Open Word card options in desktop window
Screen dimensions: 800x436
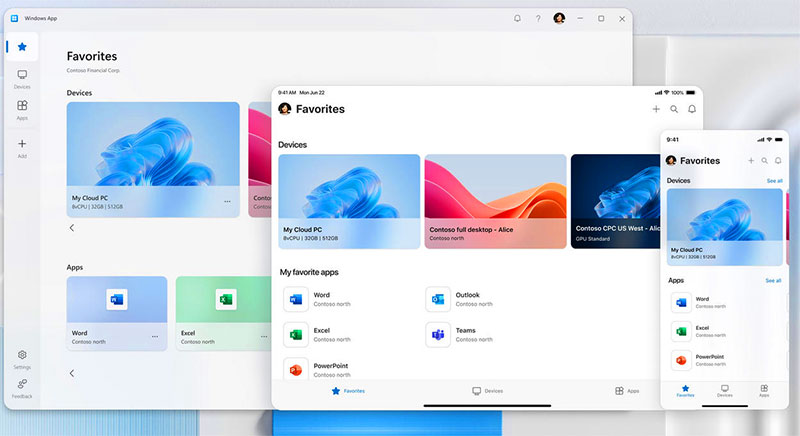[x=155, y=337]
